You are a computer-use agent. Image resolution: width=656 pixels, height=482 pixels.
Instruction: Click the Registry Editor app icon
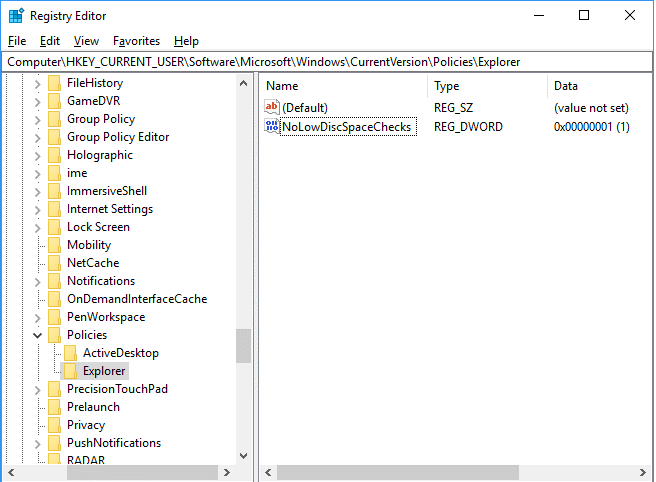16,16
